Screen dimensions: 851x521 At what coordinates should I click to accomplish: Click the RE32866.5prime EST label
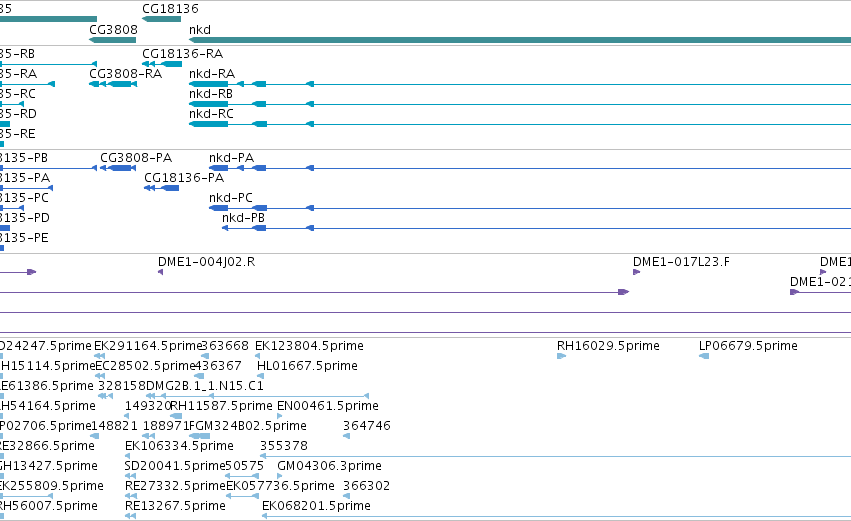point(47,447)
